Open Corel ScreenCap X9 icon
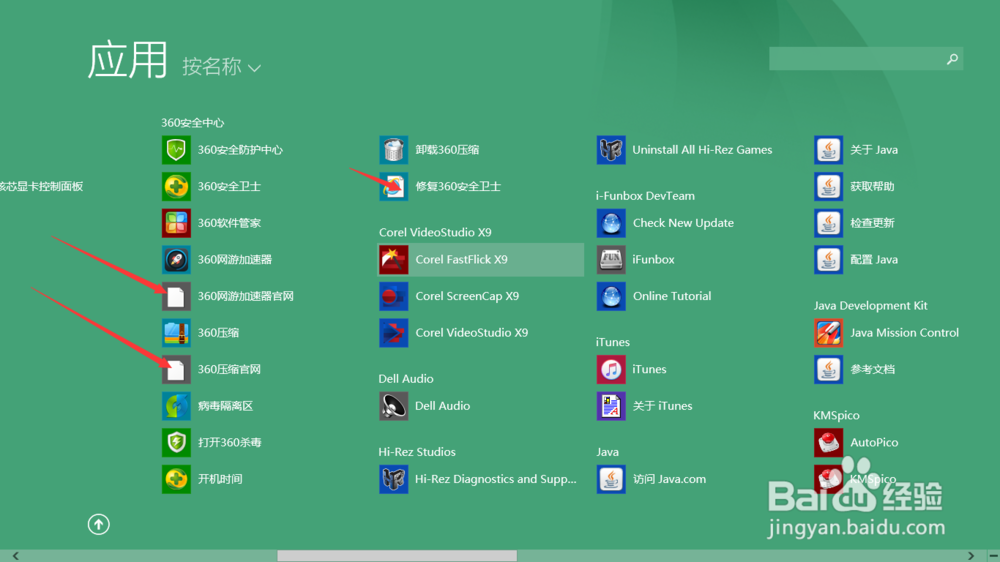The image size is (1000, 562). click(x=393, y=296)
